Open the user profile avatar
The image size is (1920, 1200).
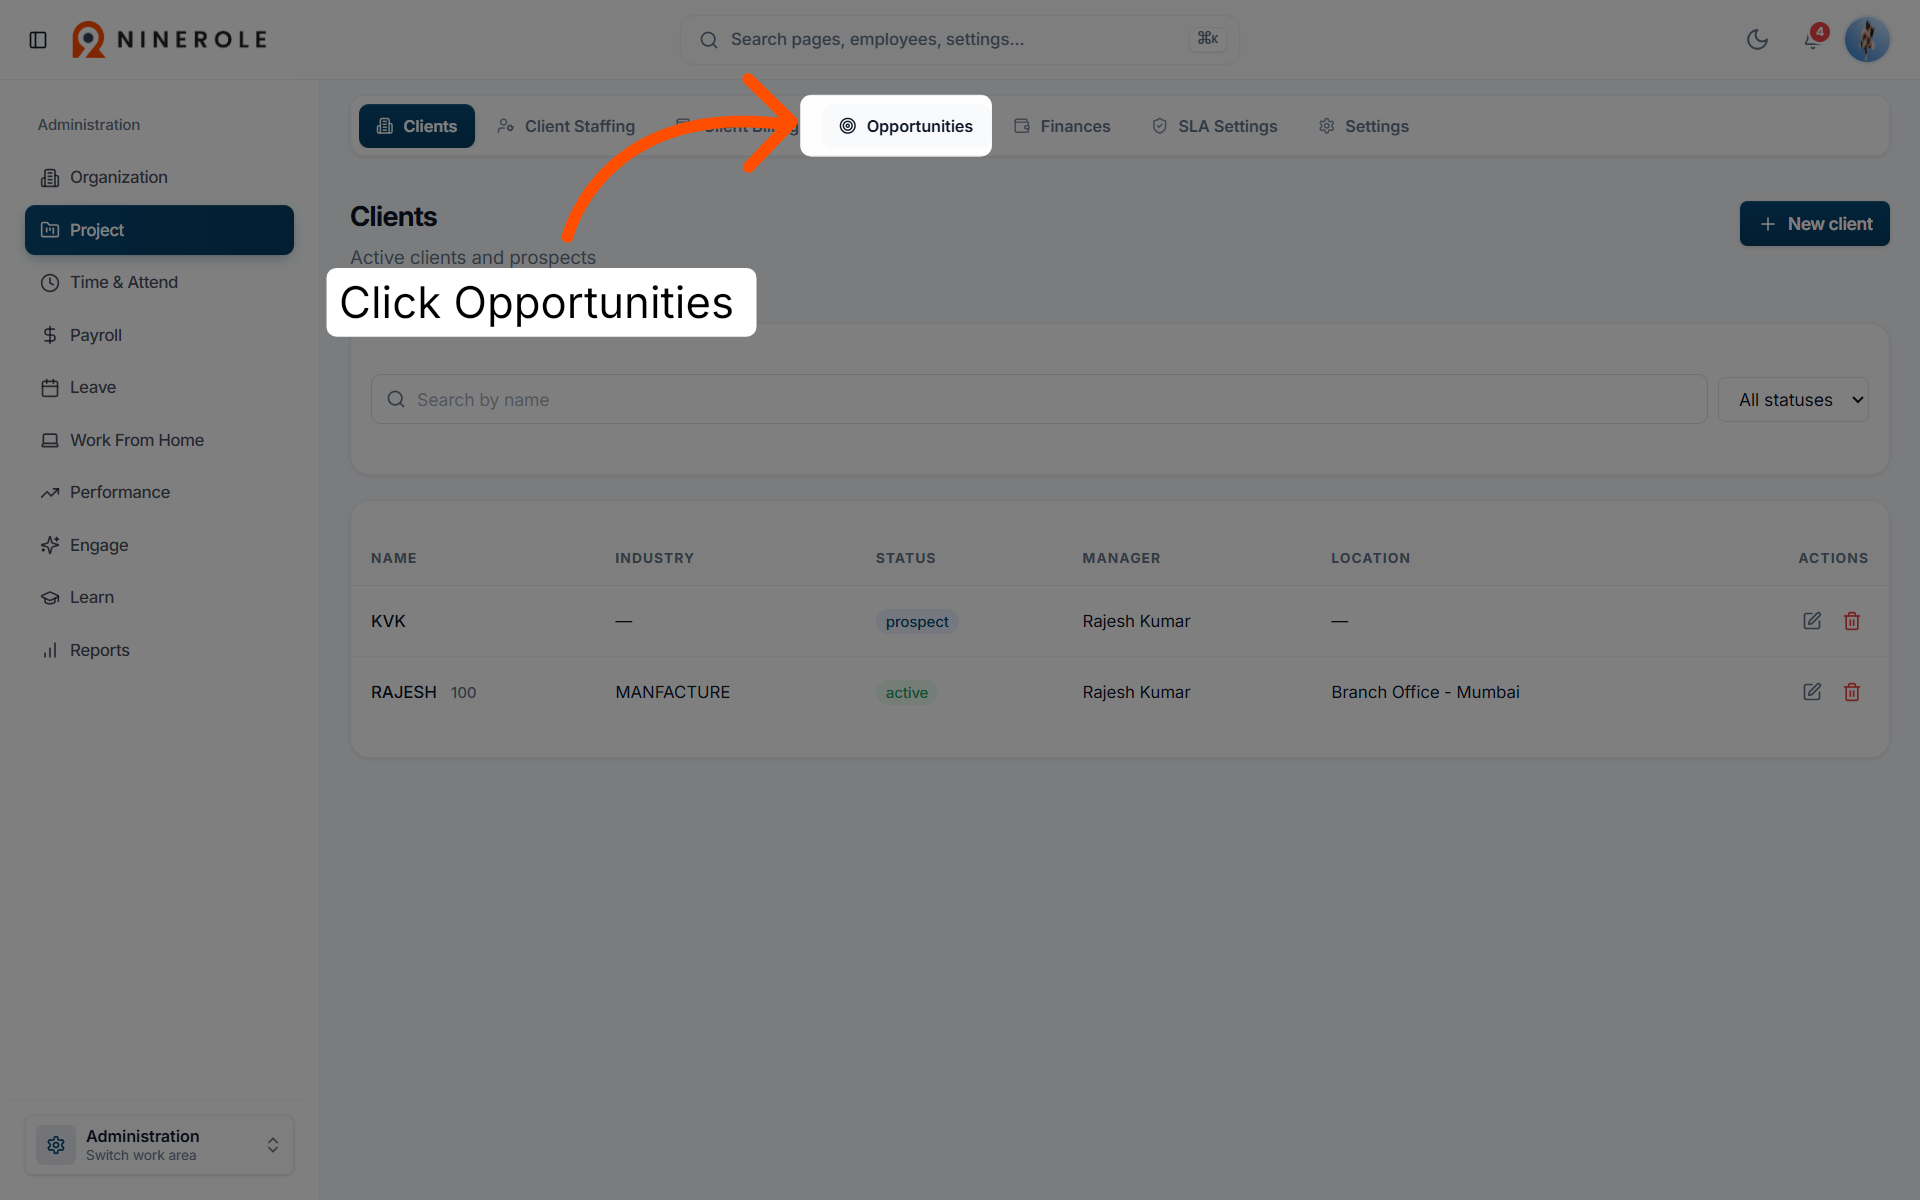click(1867, 40)
